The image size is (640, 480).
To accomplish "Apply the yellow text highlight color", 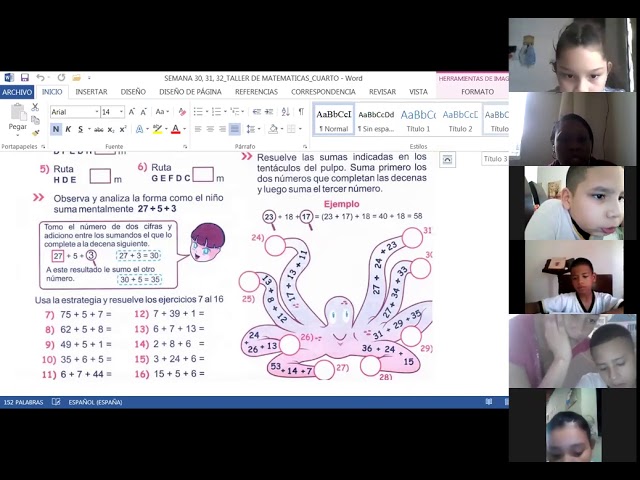I will click(157, 129).
